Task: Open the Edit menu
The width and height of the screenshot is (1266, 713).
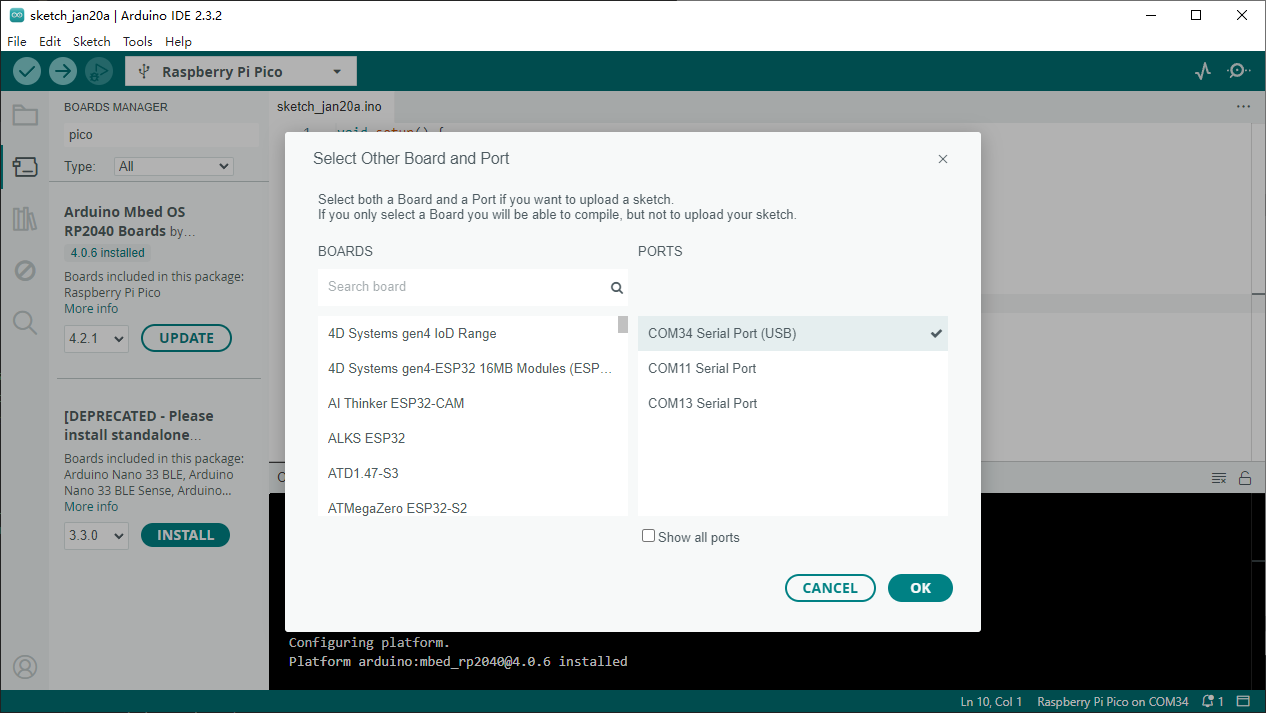Action: tap(50, 42)
